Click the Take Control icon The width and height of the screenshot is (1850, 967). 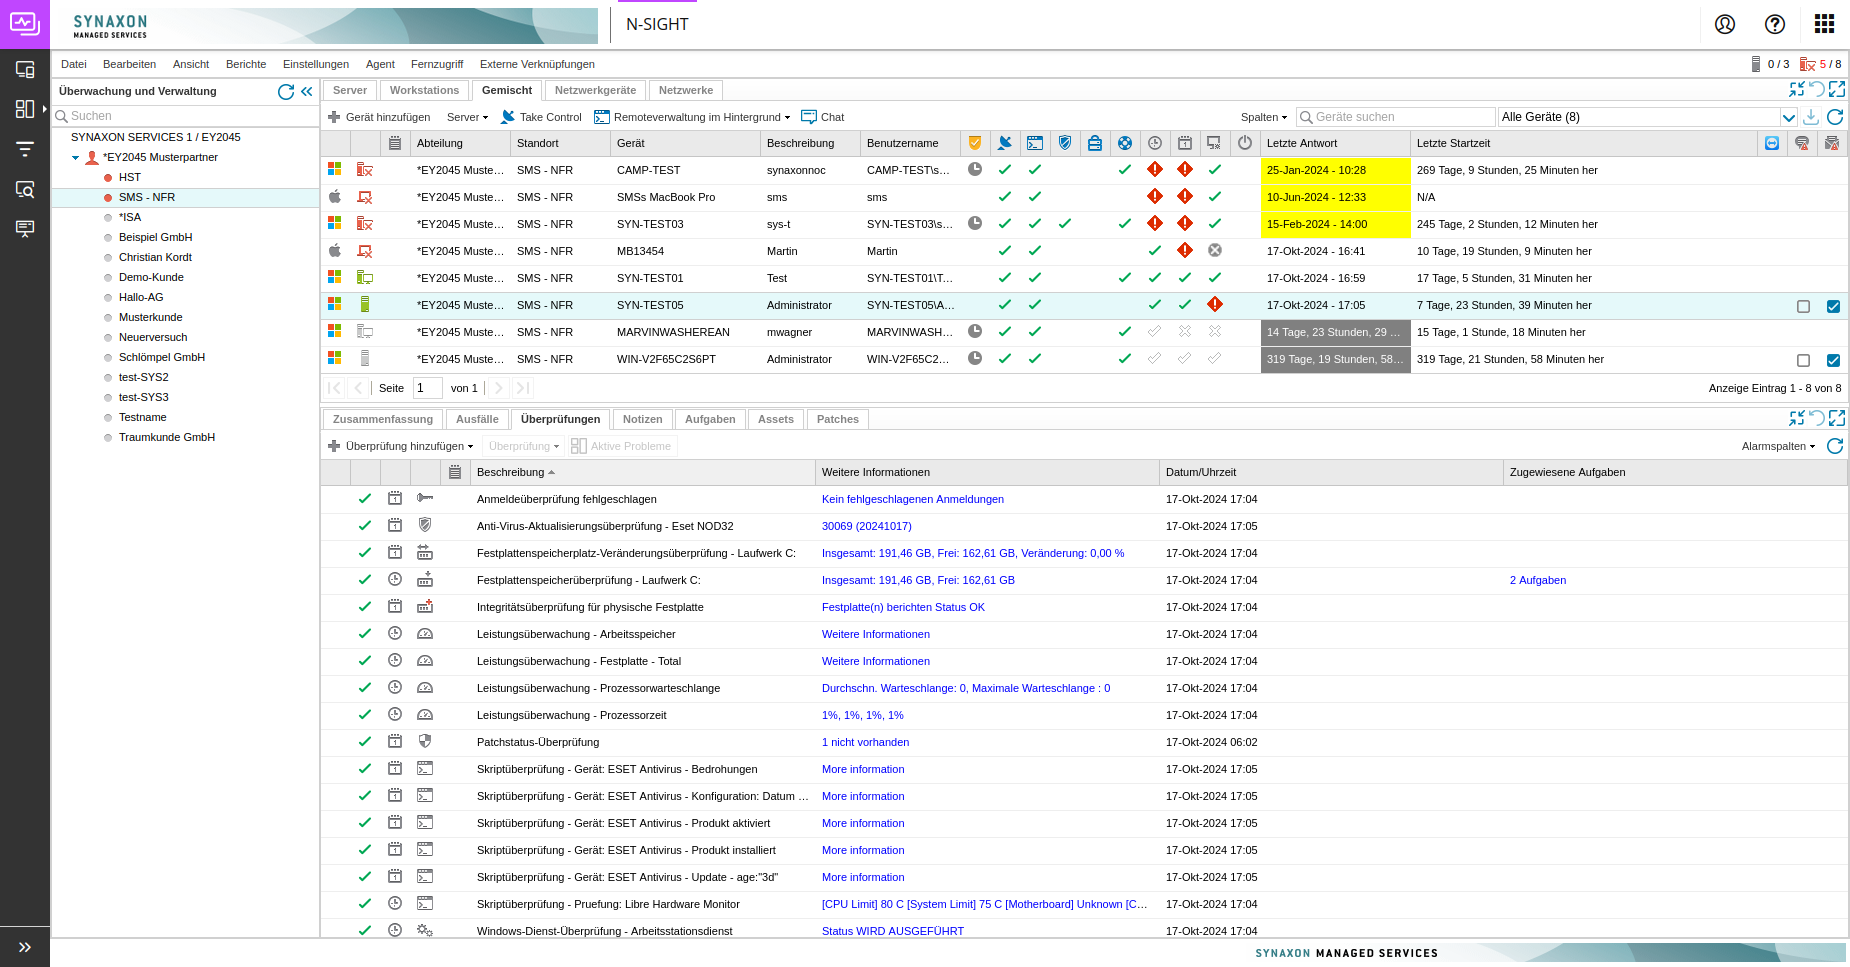coord(508,117)
